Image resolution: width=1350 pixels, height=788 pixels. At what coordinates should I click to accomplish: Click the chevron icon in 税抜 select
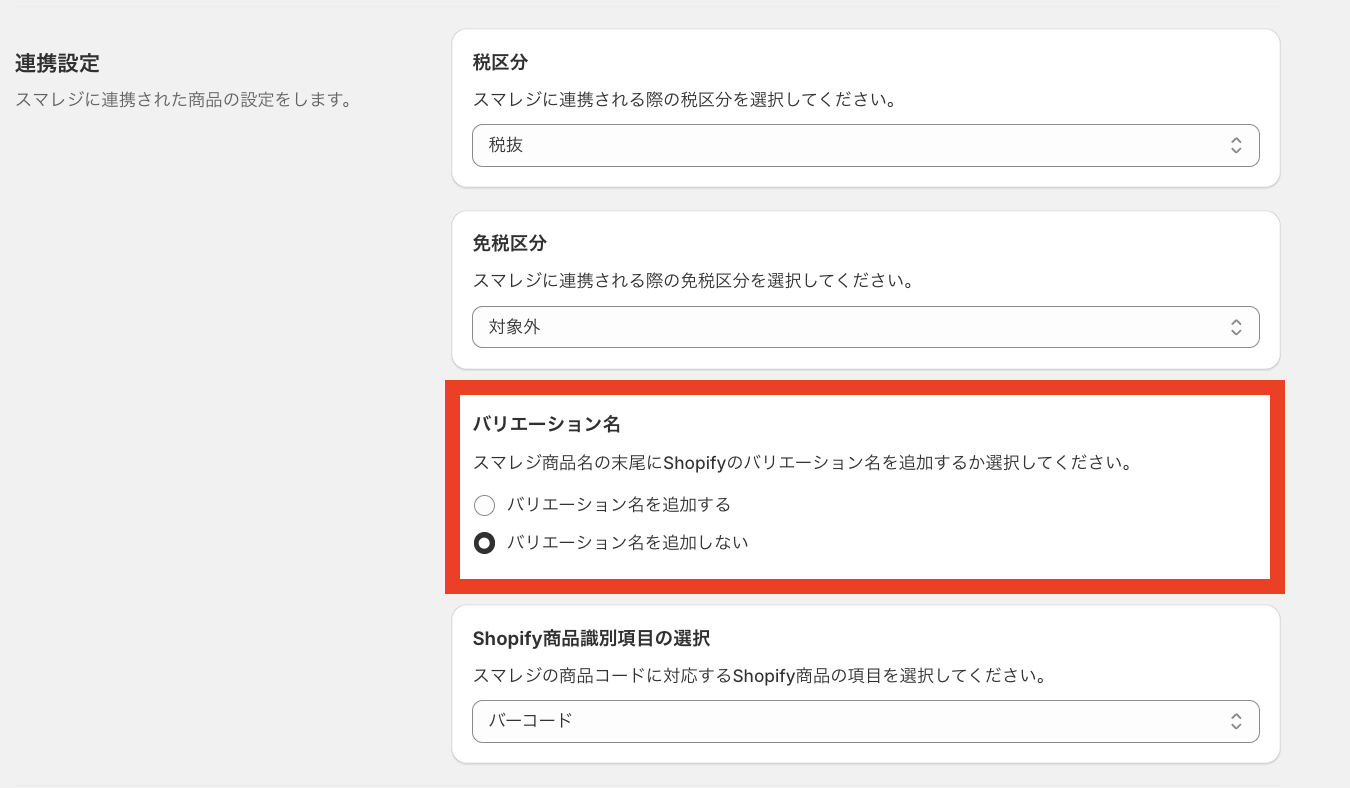coord(1236,145)
